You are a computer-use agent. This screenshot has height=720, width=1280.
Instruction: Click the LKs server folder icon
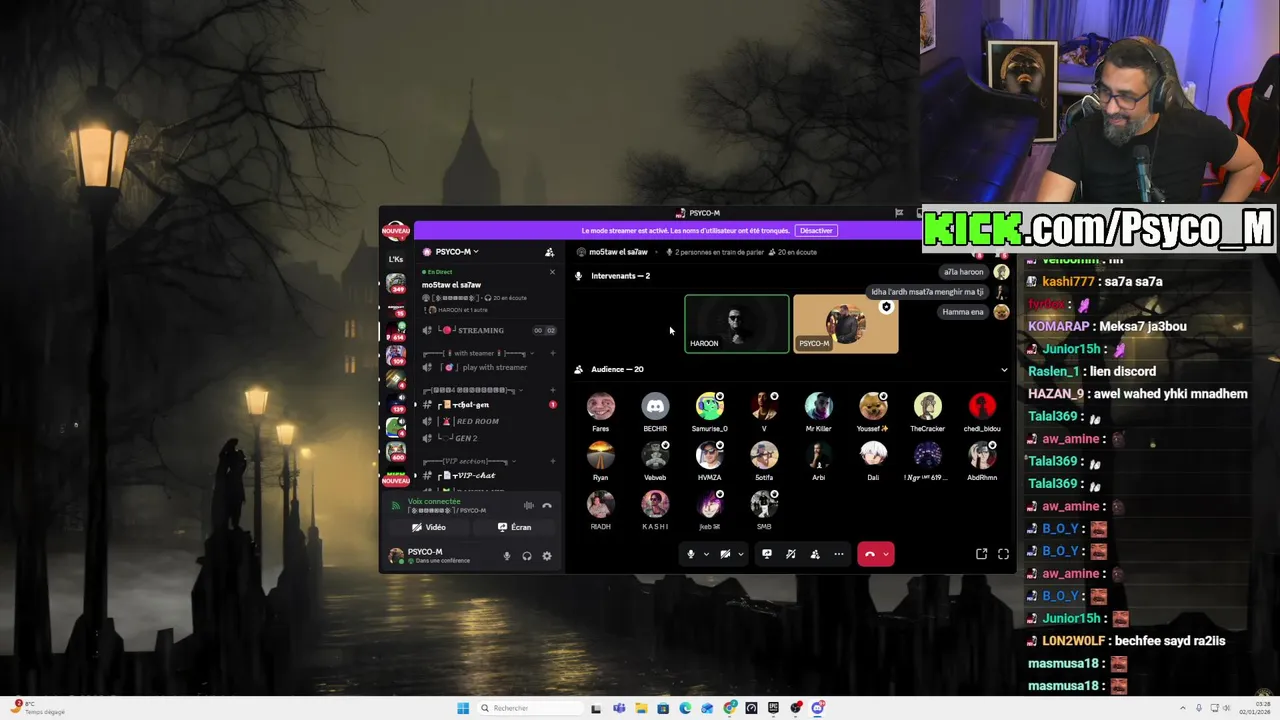pyautogui.click(x=396, y=259)
